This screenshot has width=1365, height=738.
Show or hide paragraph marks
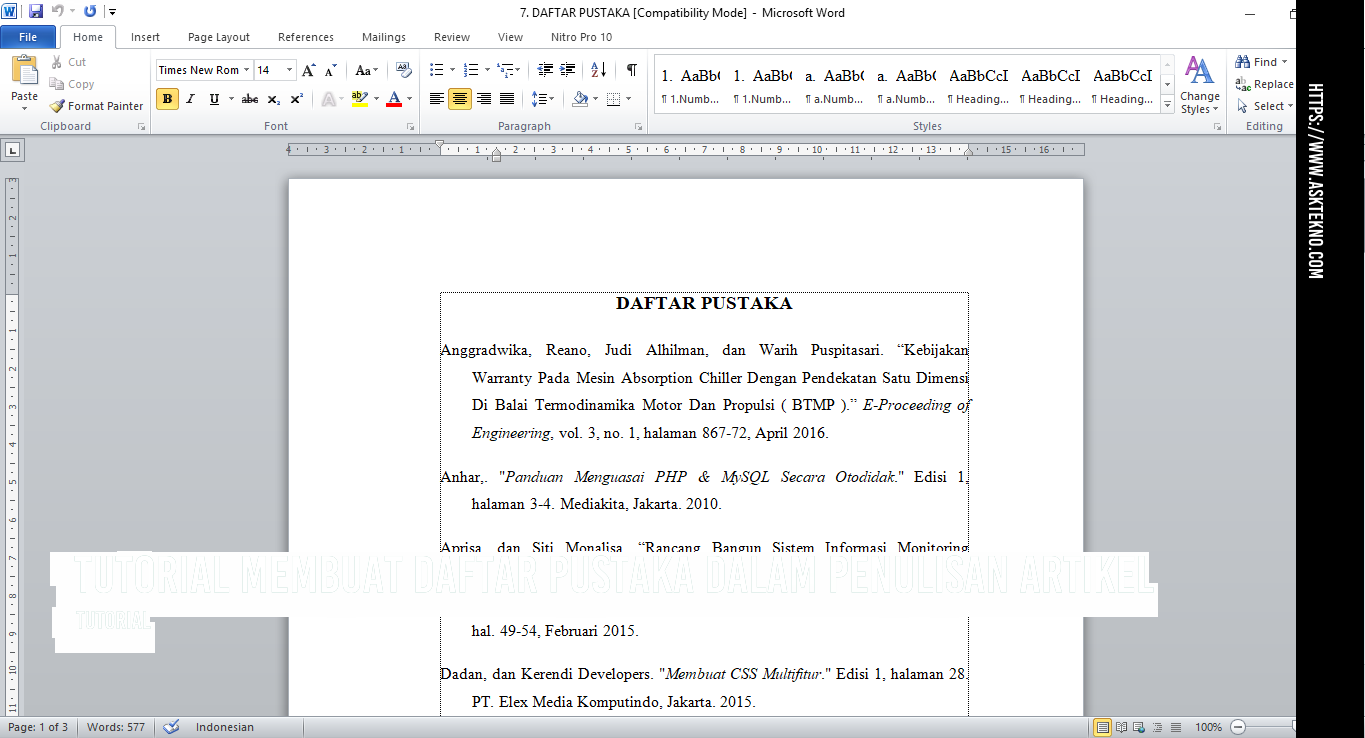[x=631, y=70]
